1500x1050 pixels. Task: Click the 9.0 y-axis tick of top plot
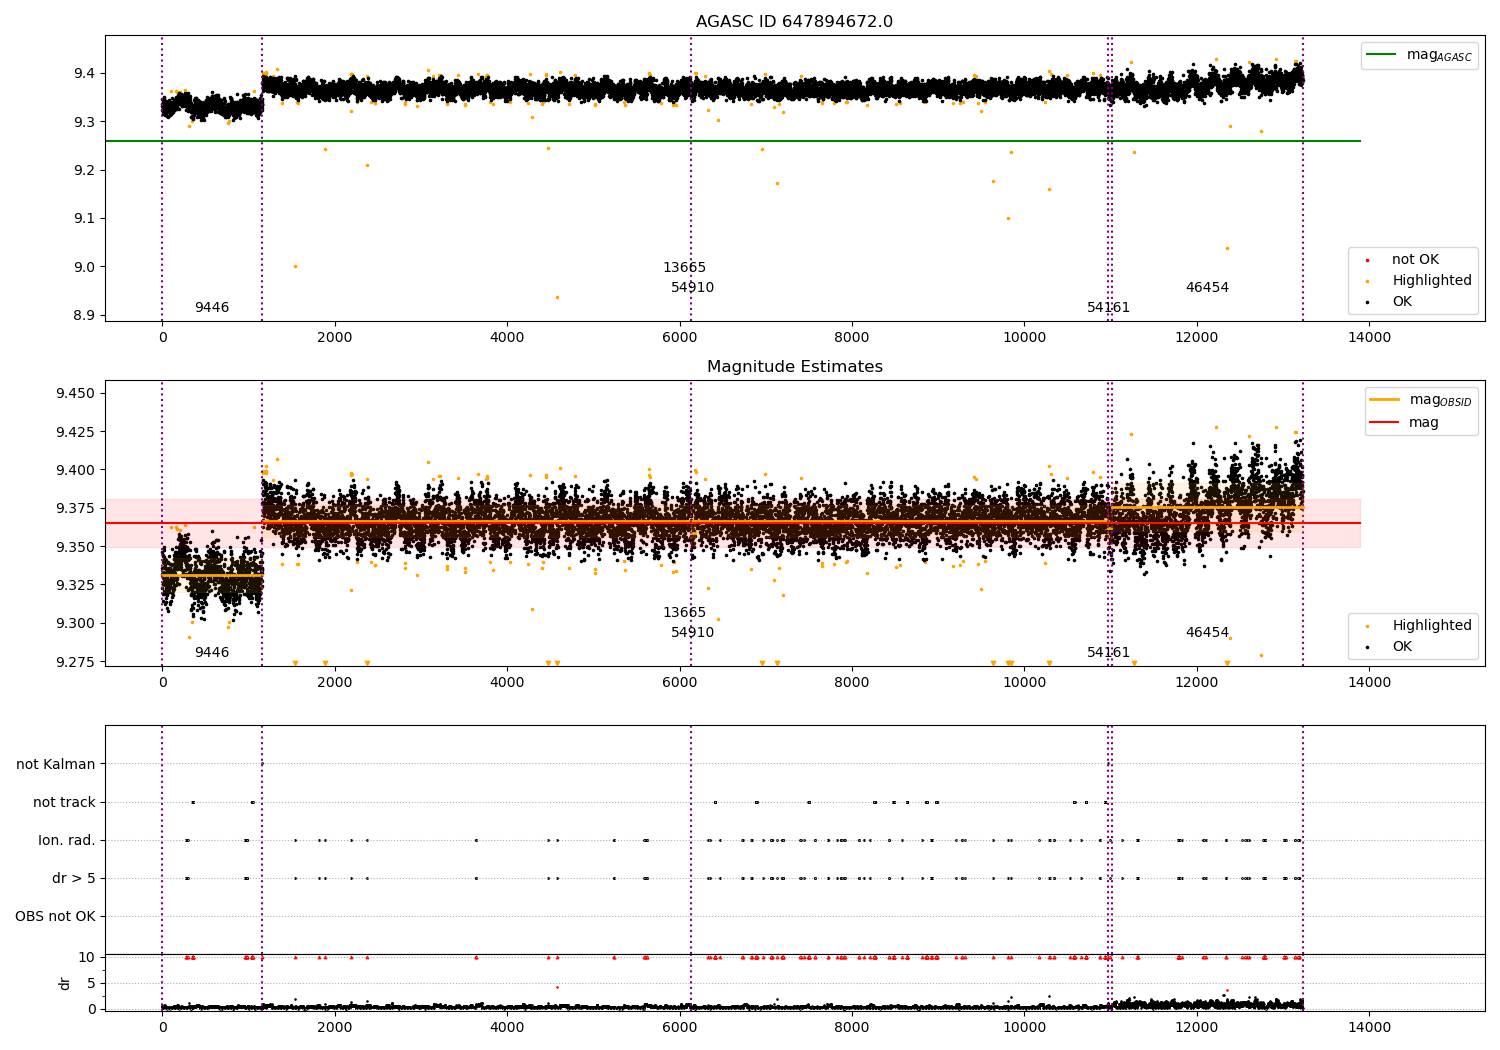tap(83, 267)
